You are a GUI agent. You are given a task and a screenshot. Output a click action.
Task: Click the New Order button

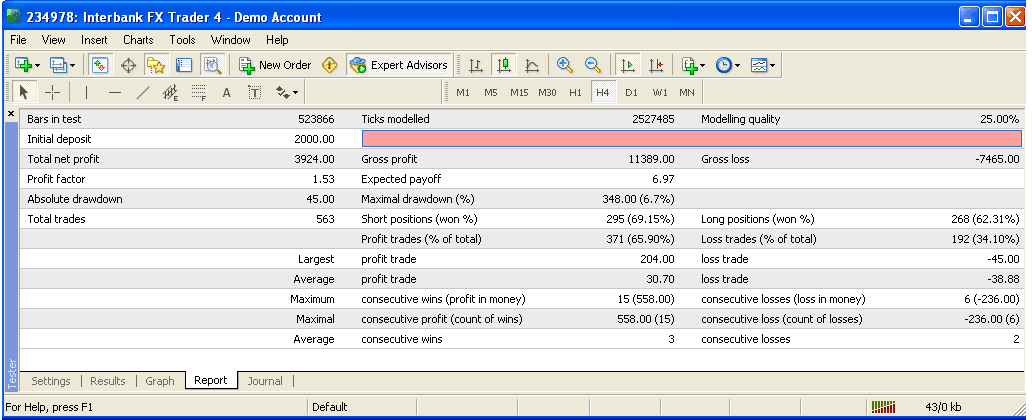[275, 65]
